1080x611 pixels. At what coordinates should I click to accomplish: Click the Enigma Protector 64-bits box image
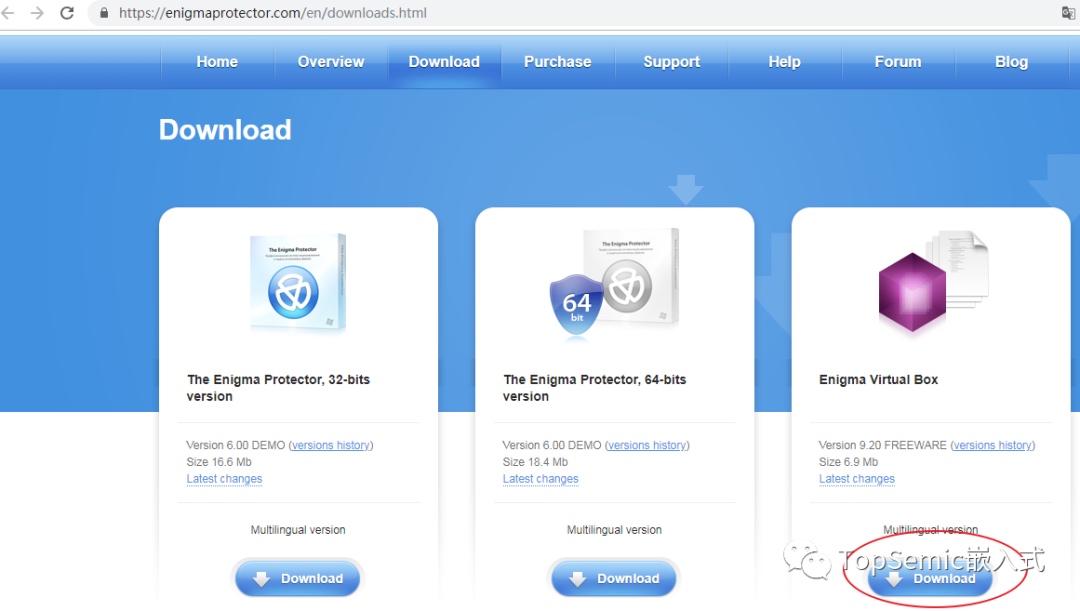point(614,282)
